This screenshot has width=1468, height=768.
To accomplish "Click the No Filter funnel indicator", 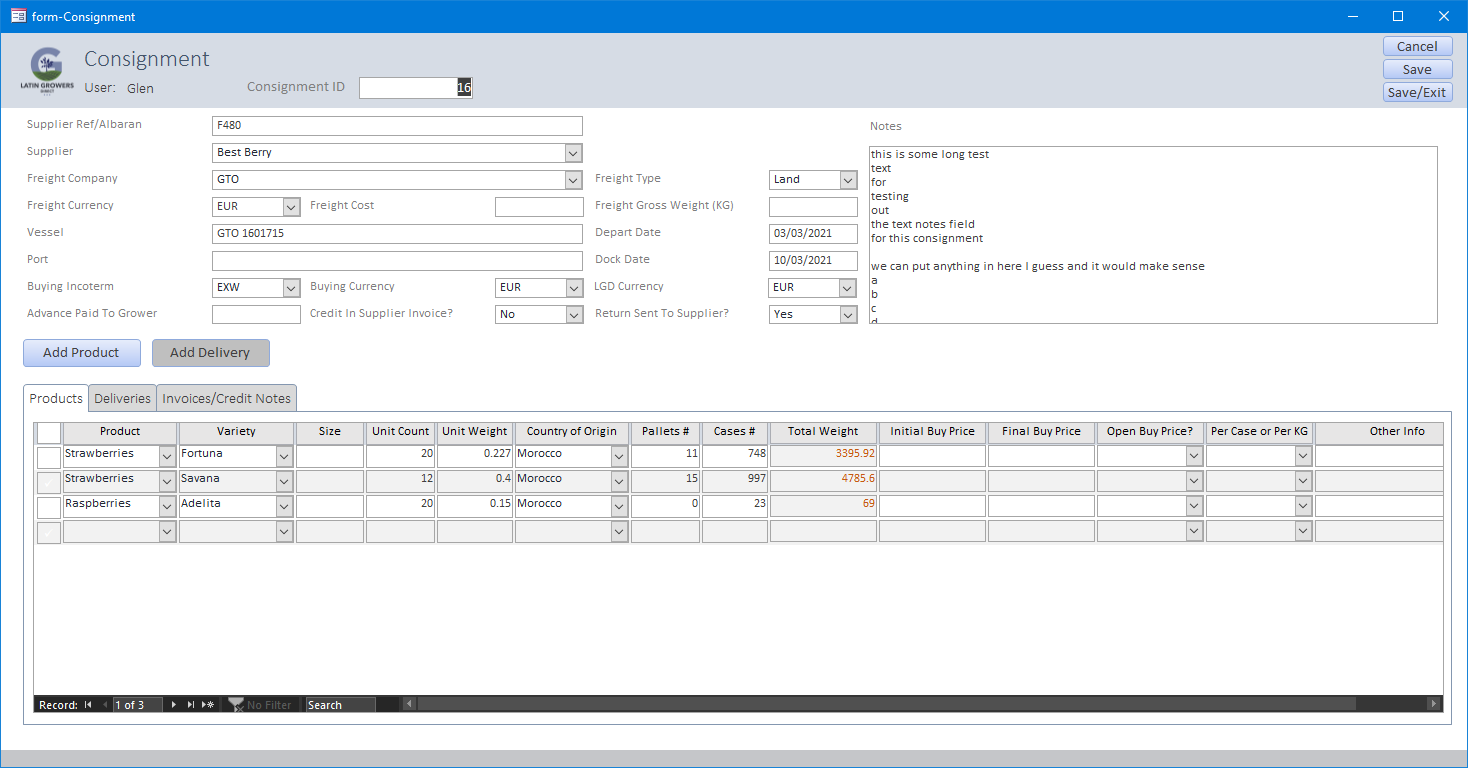I will [x=260, y=705].
